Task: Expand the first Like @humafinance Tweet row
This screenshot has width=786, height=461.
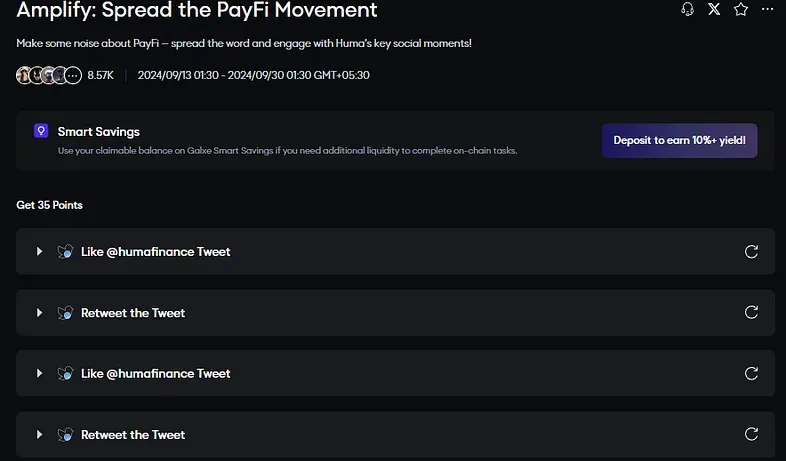Action: pyautogui.click(x=39, y=252)
